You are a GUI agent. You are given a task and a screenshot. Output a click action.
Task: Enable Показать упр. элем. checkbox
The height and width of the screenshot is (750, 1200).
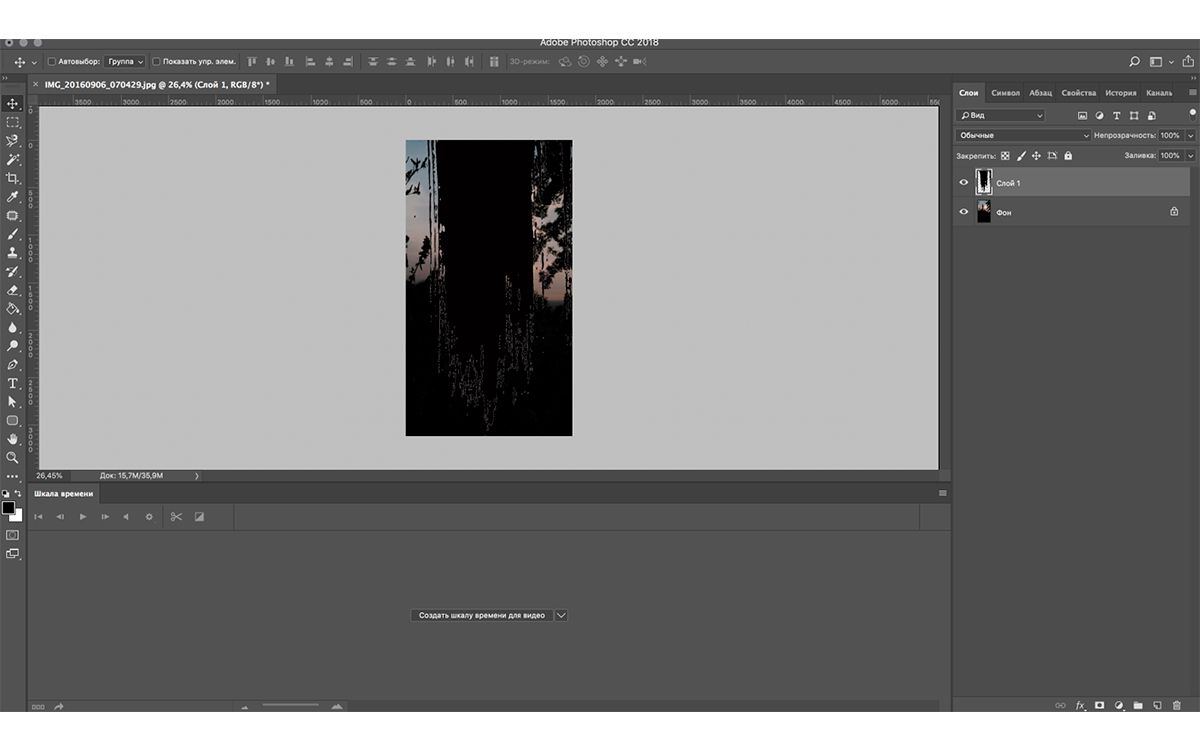coord(156,62)
